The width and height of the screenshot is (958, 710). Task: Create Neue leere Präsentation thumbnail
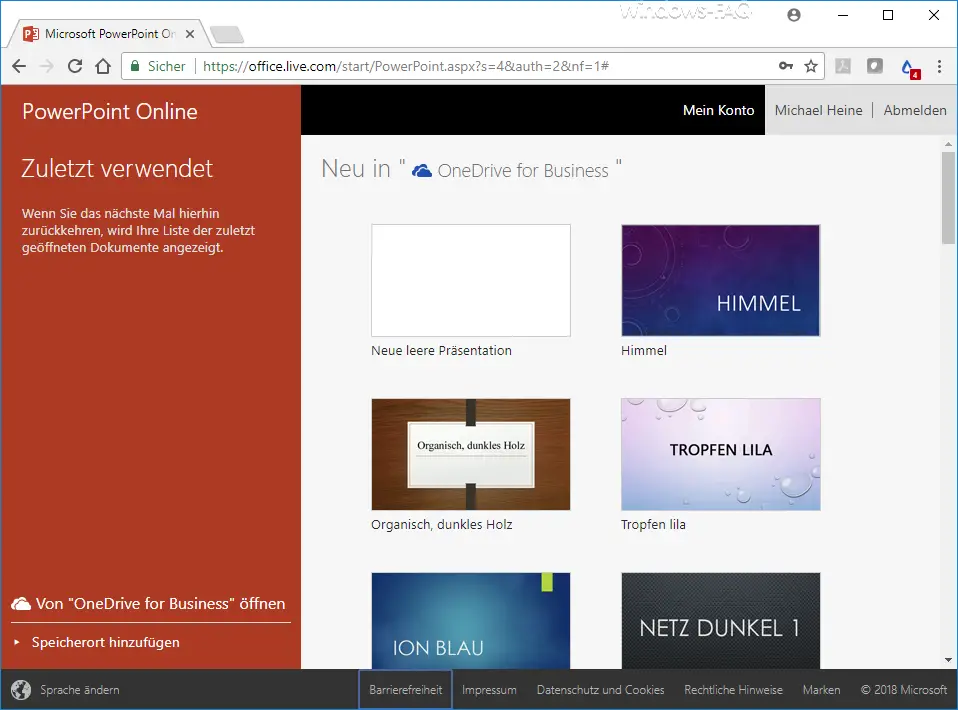tap(471, 280)
